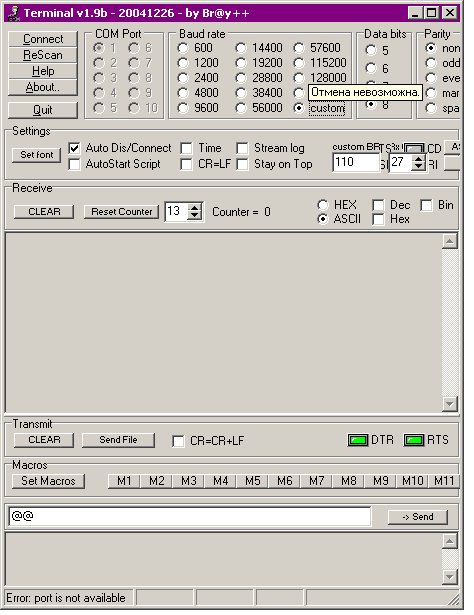
Task: Run macro M5
Action: [x=252, y=481]
